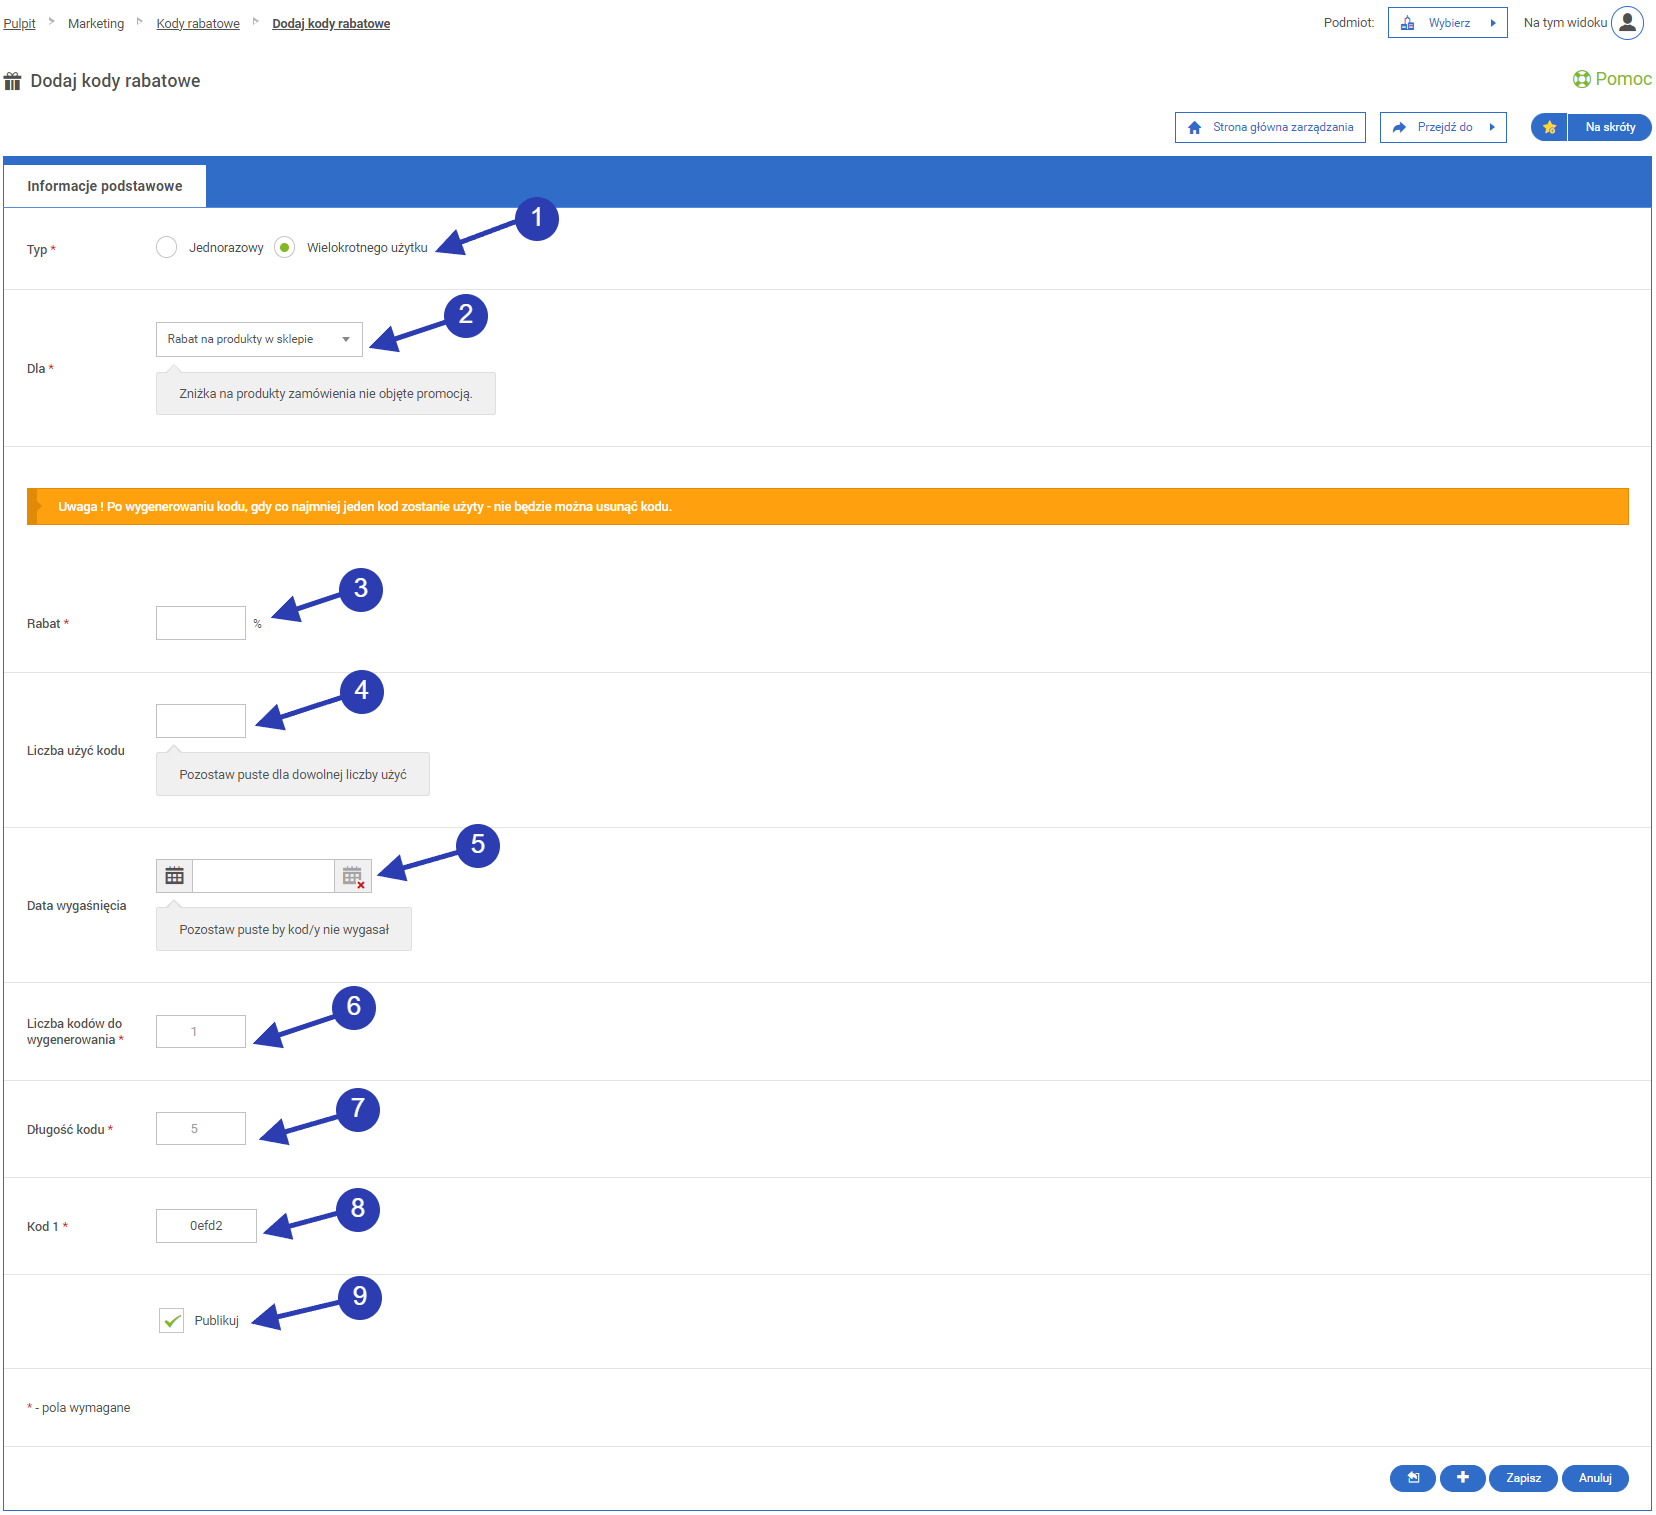Screen dimensions: 1656x1515
Task: Focus the Kod 1 code input field
Action: (x=206, y=1226)
